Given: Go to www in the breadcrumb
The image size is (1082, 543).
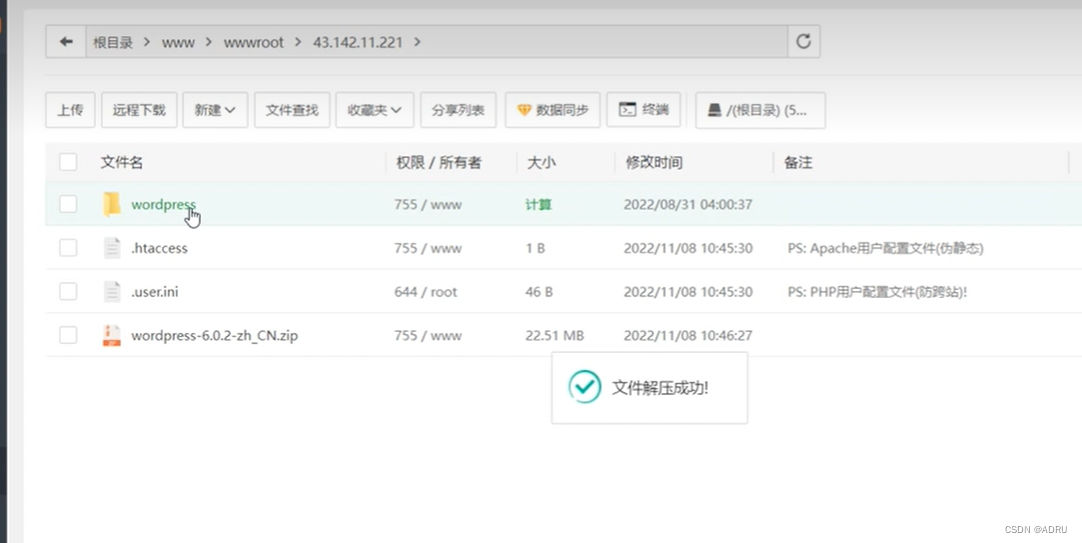Looking at the screenshot, I should click(x=178, y=43).
